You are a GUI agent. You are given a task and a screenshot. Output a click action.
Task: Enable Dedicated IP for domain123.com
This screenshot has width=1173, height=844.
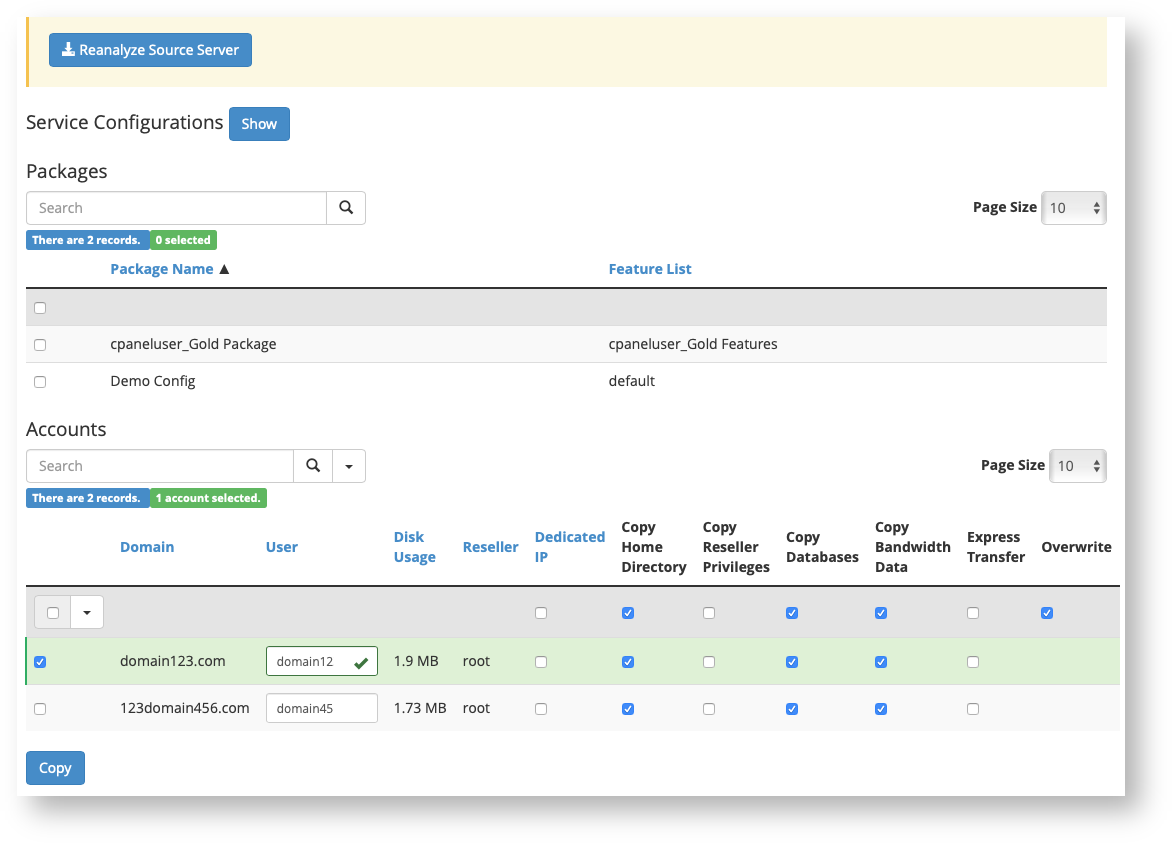pos(541,661)
